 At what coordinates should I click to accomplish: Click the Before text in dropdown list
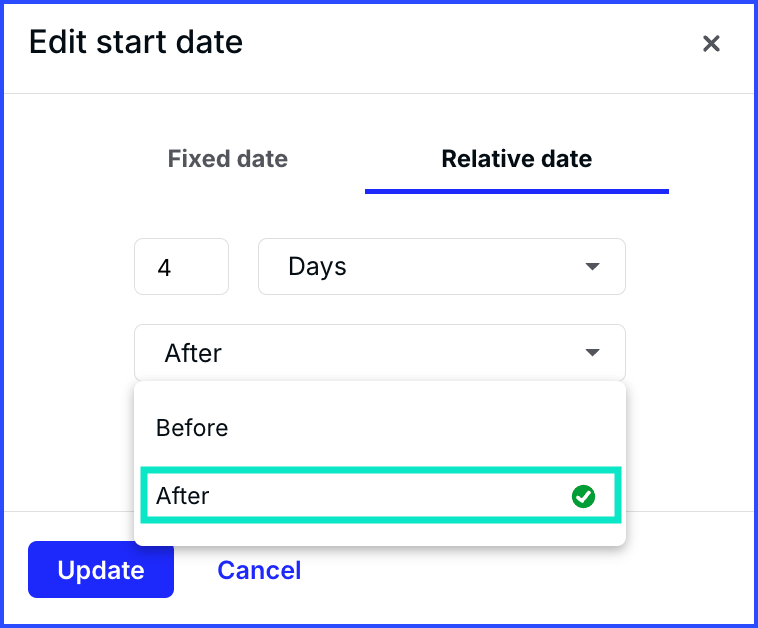pyautogui.click(x=192, y=428)
